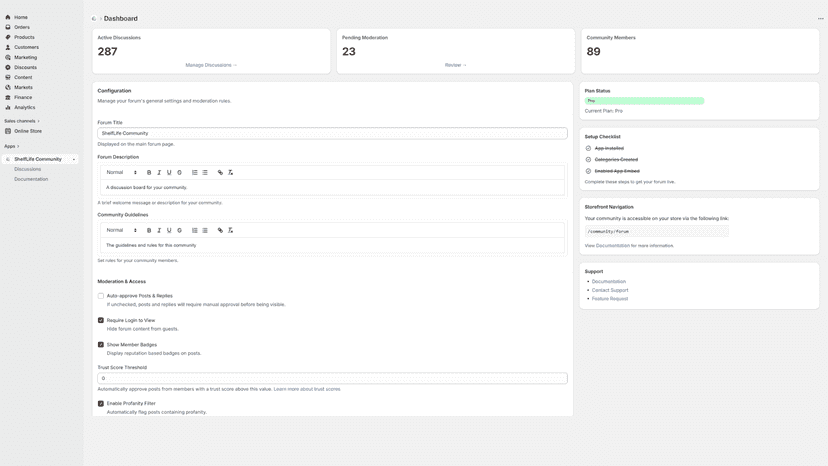The width and height of the screenshot is (828, 466).
Task: Click the Forum Title input field
Action: [332, 133]
